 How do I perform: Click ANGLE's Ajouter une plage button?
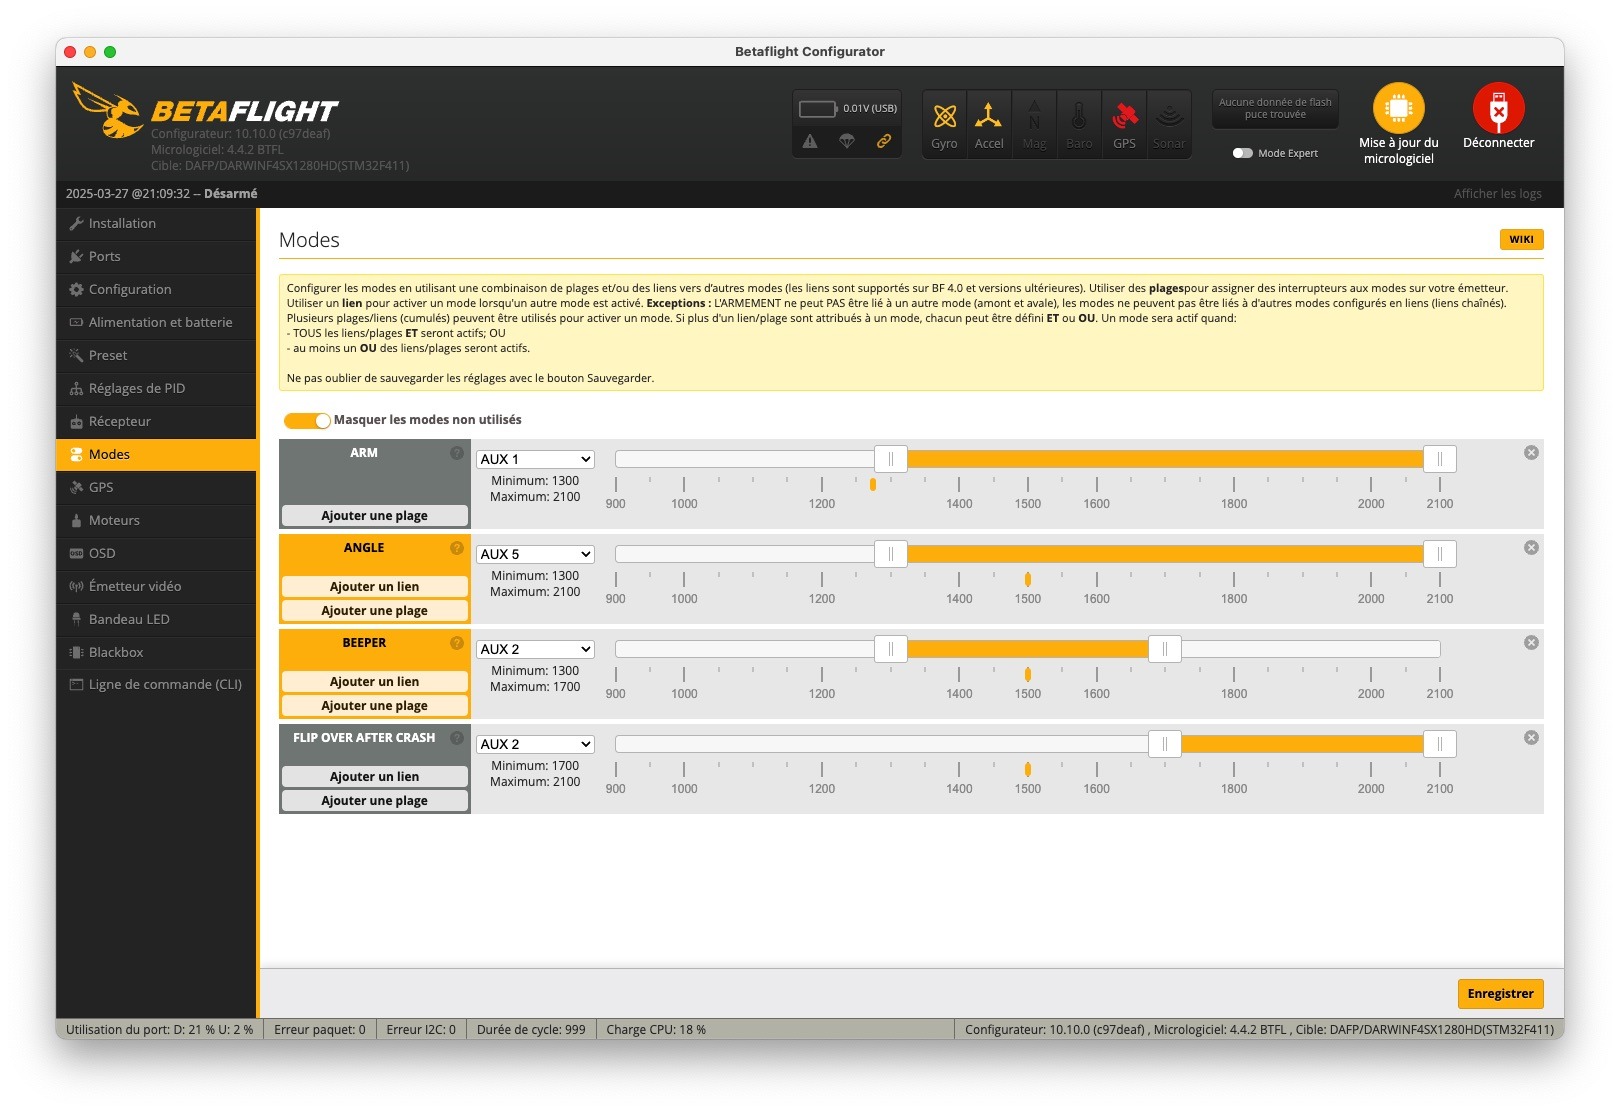[374, 611]
